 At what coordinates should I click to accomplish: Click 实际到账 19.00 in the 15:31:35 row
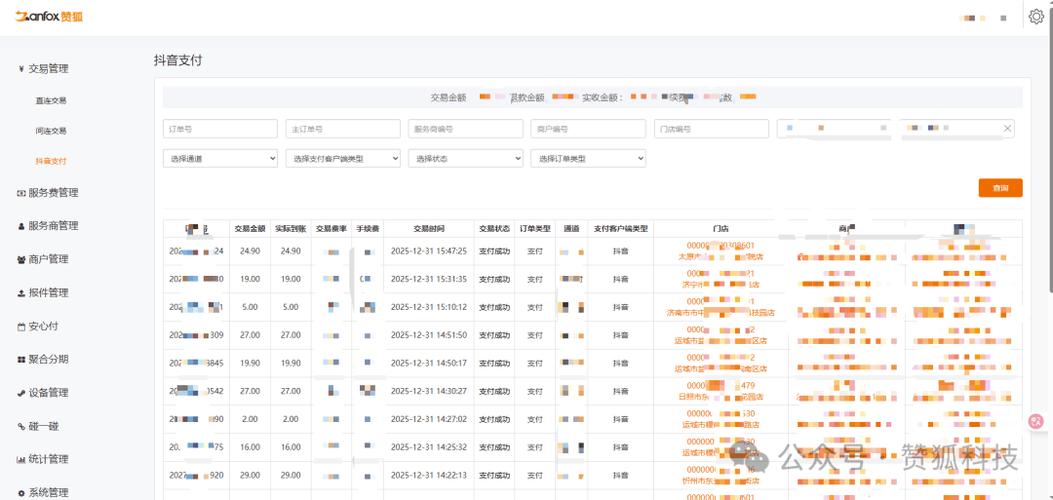[291, 279]
